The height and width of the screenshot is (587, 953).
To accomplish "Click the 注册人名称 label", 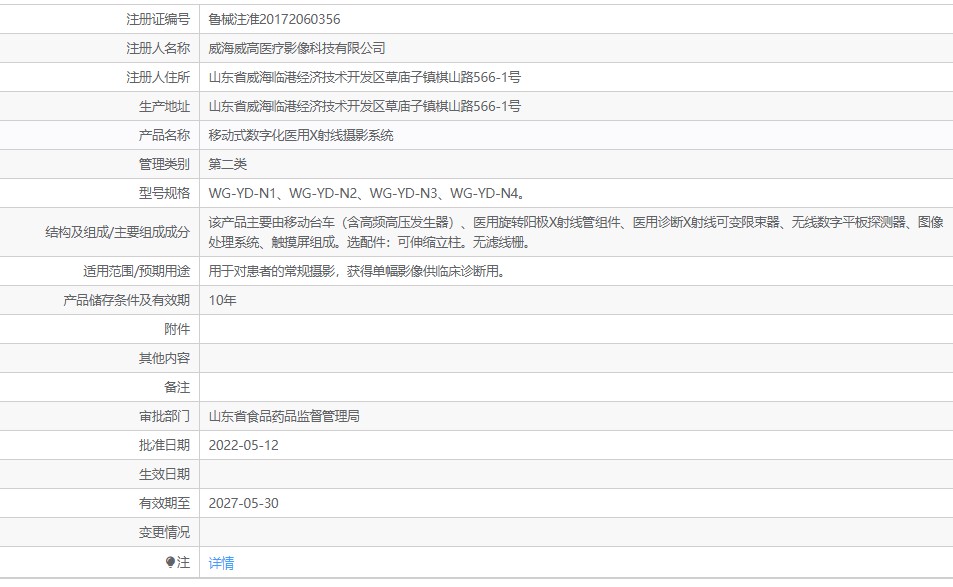I will [x=158, y=48].
